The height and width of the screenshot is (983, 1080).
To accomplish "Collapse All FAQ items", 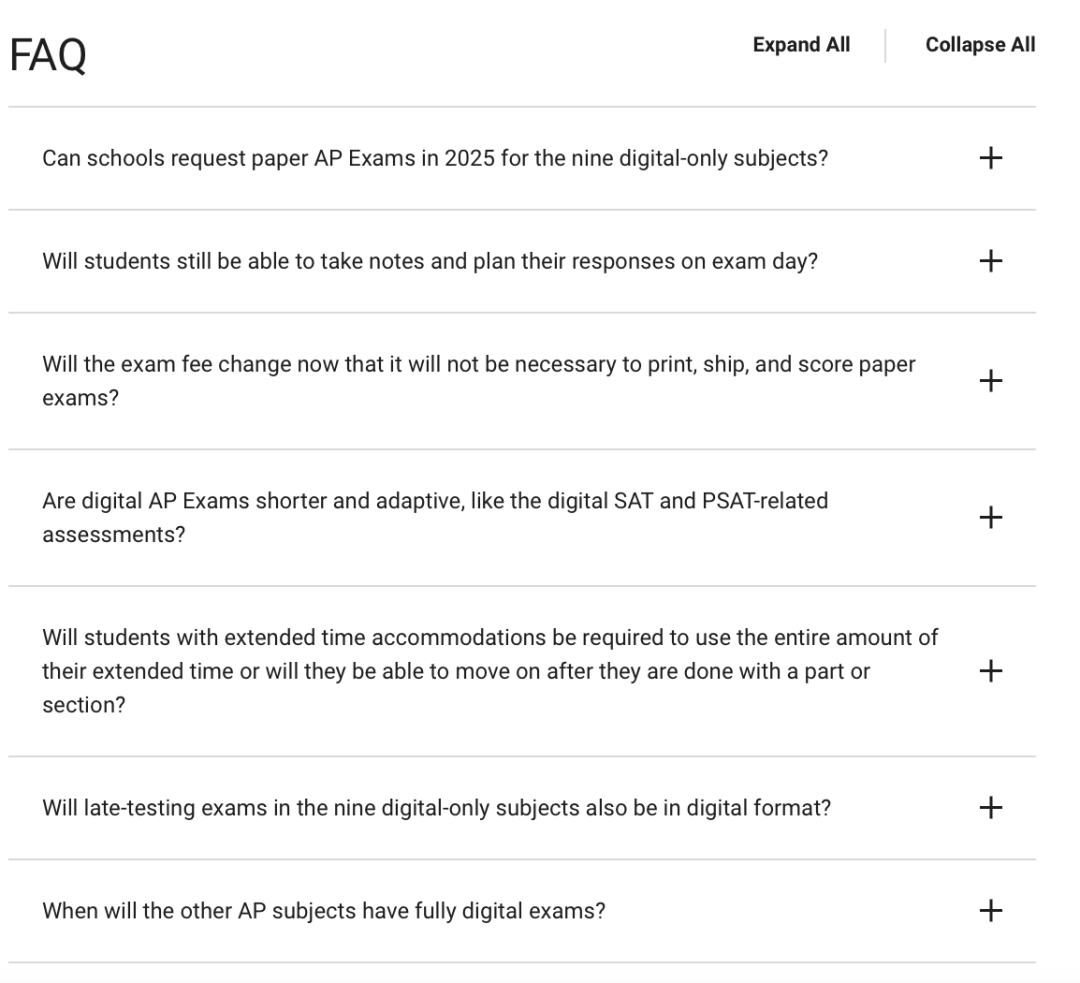I will pyautogui.click(x=979, y=45).
